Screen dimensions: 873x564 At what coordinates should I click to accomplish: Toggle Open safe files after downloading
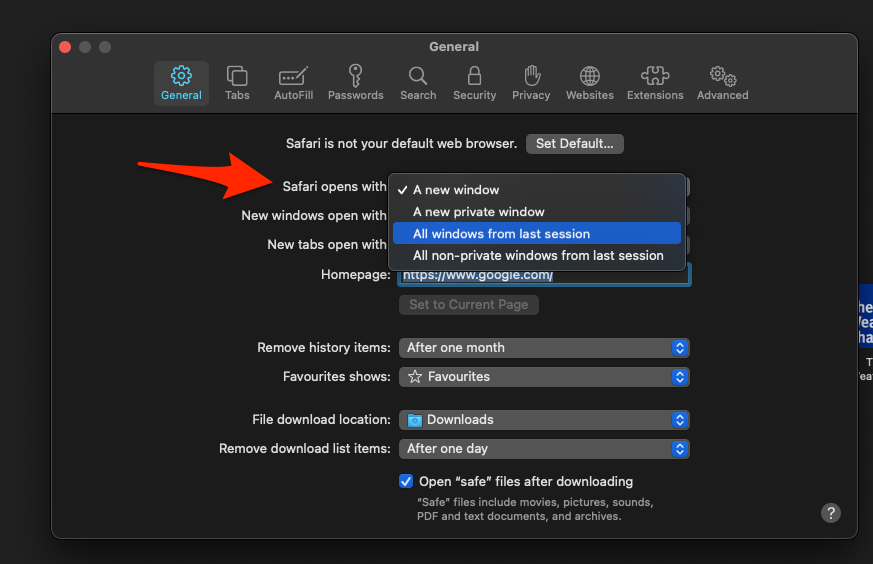(x=406, y=481)
